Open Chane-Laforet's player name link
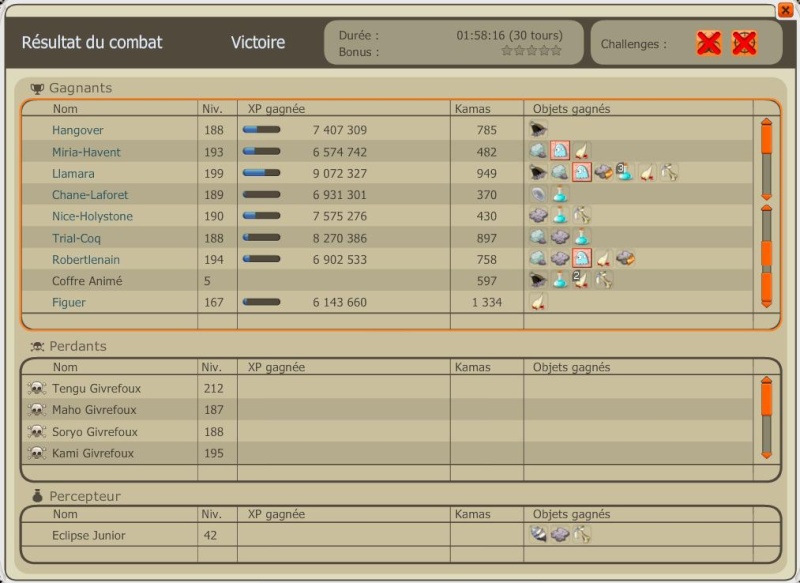Image resolution: width=800 pixels, height=583 pixels. (x=90, y=195)
